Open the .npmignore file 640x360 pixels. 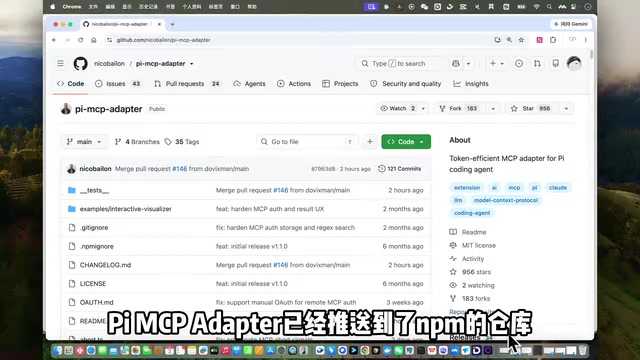point(97,247)
